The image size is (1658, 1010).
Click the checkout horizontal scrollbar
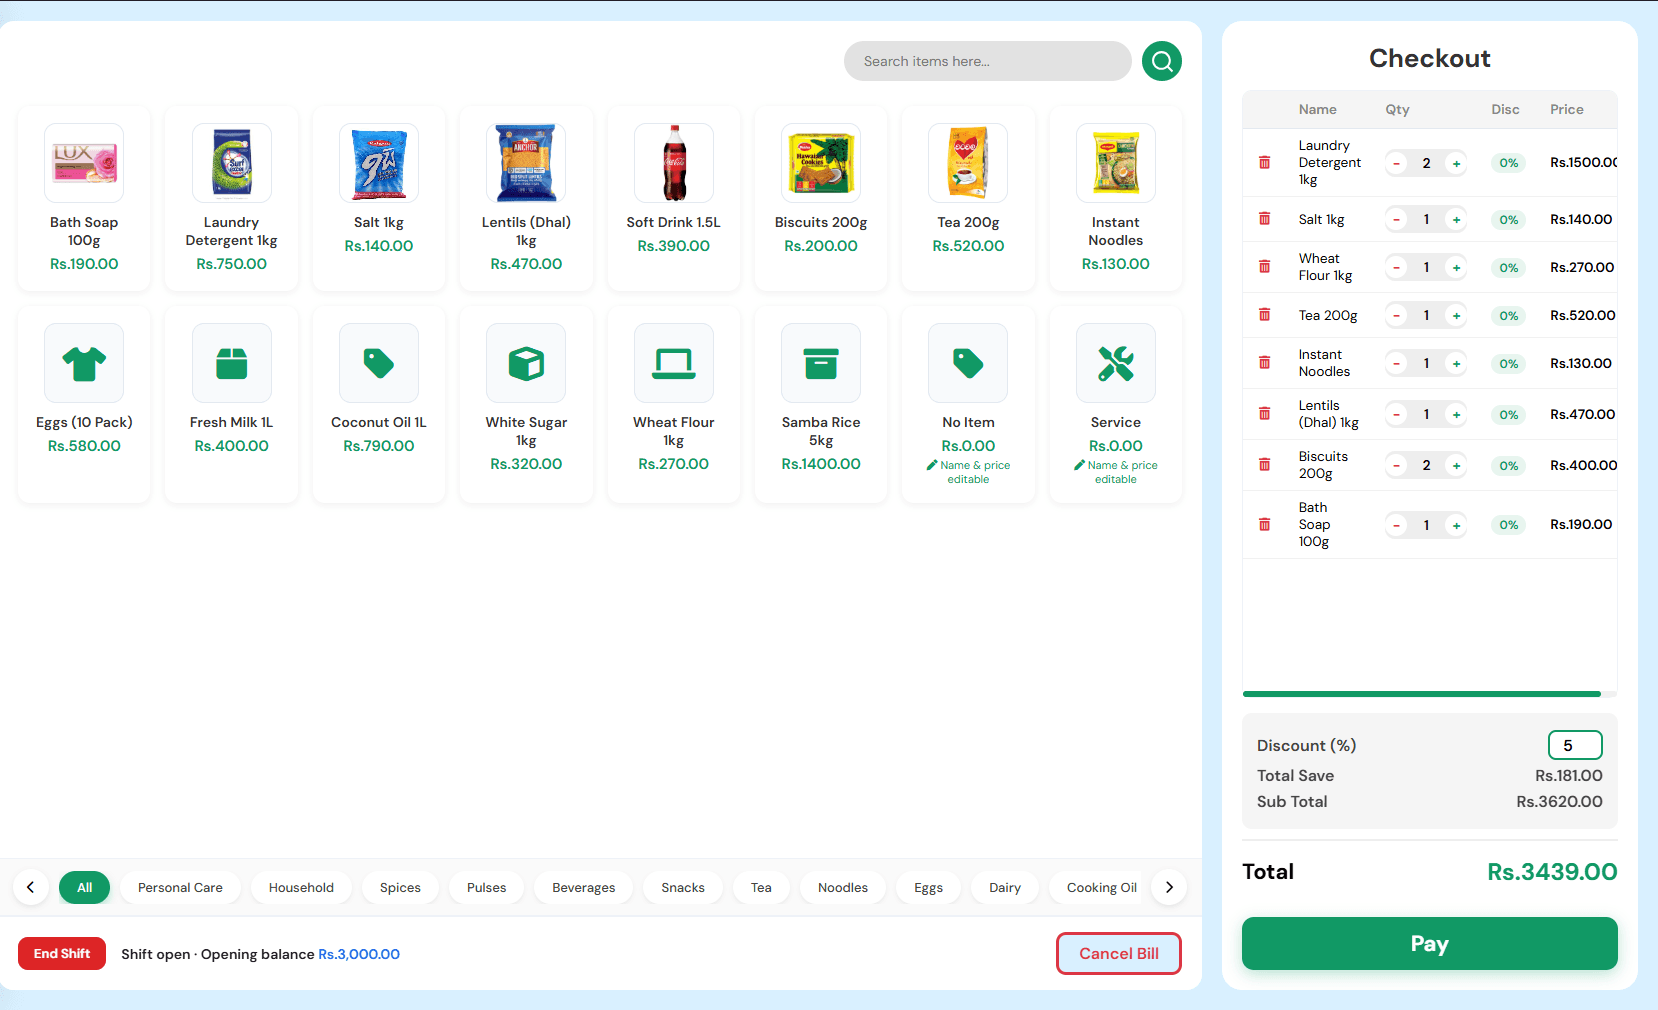pyautogui.click(x=1421, y=694)
